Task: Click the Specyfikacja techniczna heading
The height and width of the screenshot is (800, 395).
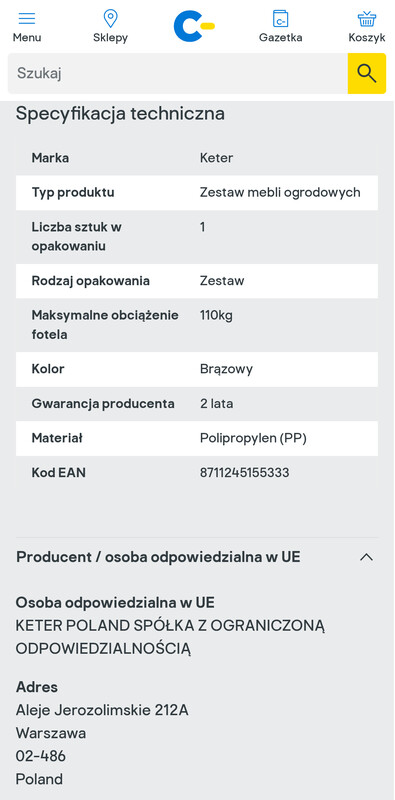Action: (120, 113)
